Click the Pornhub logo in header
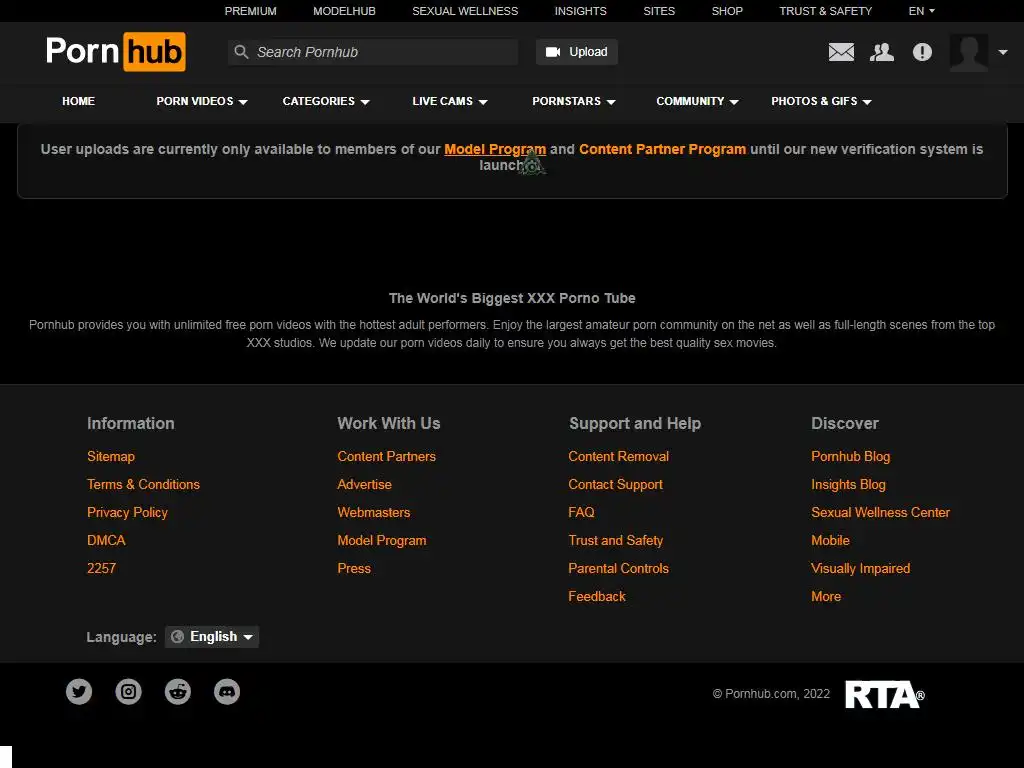This screenshot has width=1024, height=768. 116,51
